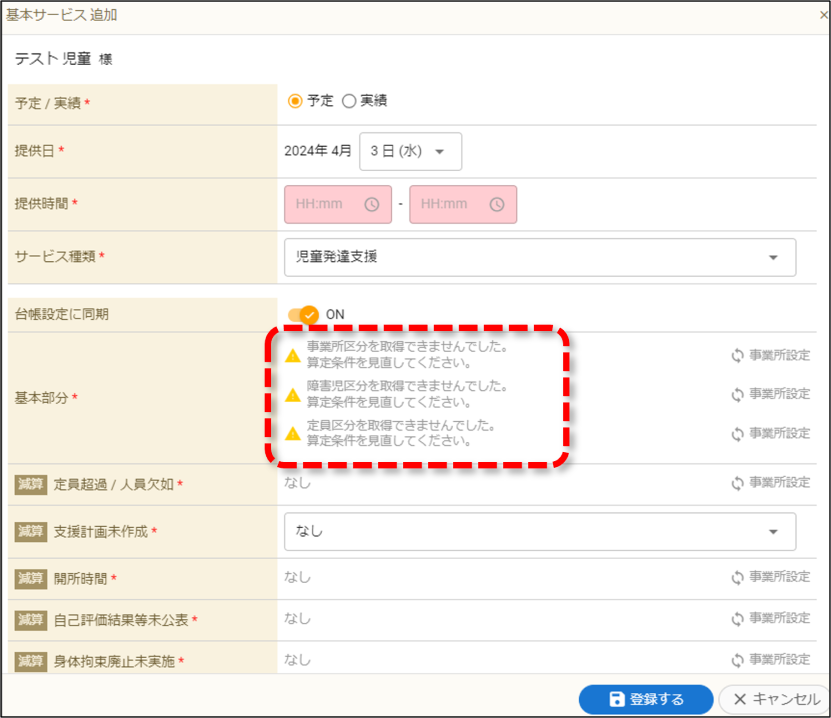Image resolution: width=831 pixels, height=718 pixels.
Task: Click clock icon in start time field
Action: (x=372, y=205)
